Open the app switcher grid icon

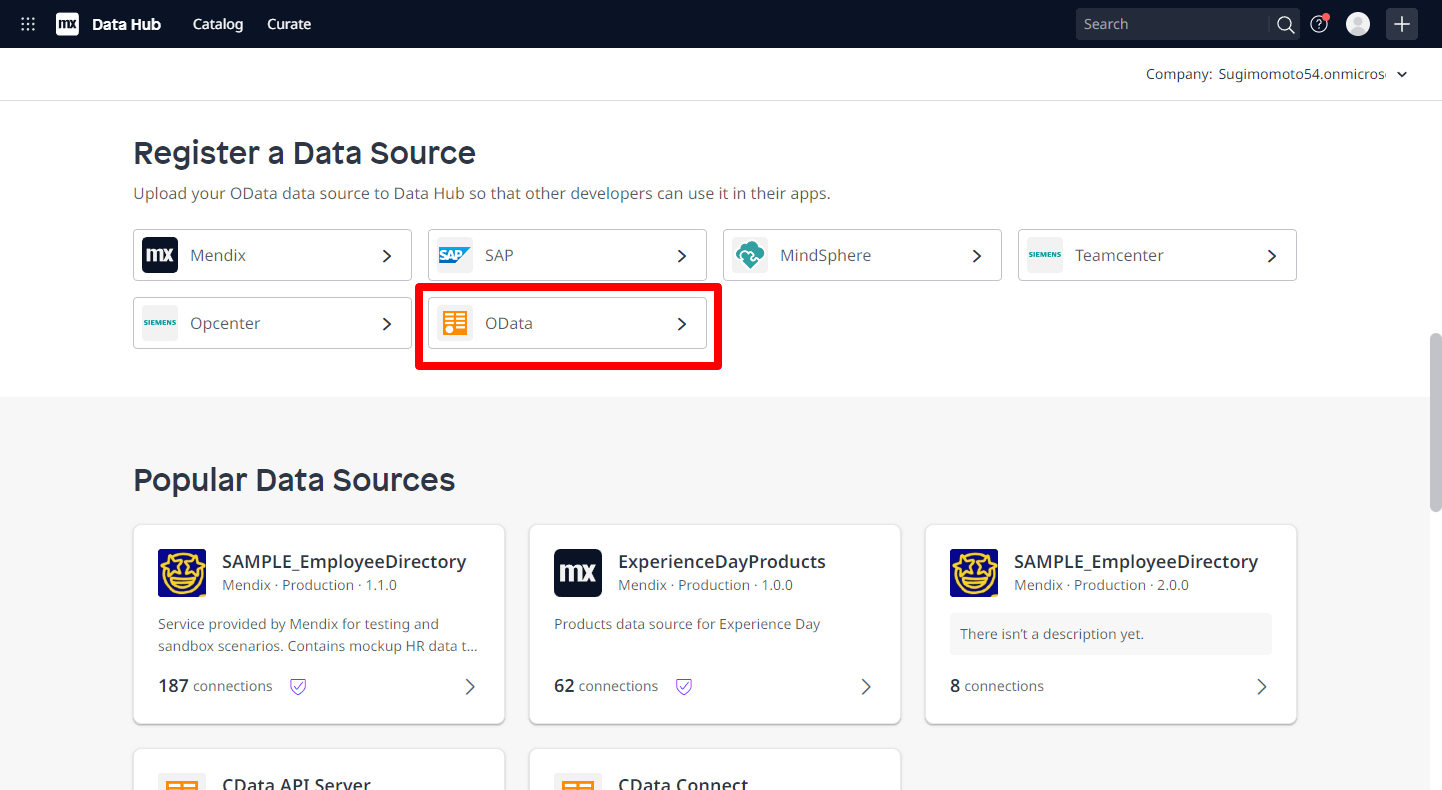(28, 24)
